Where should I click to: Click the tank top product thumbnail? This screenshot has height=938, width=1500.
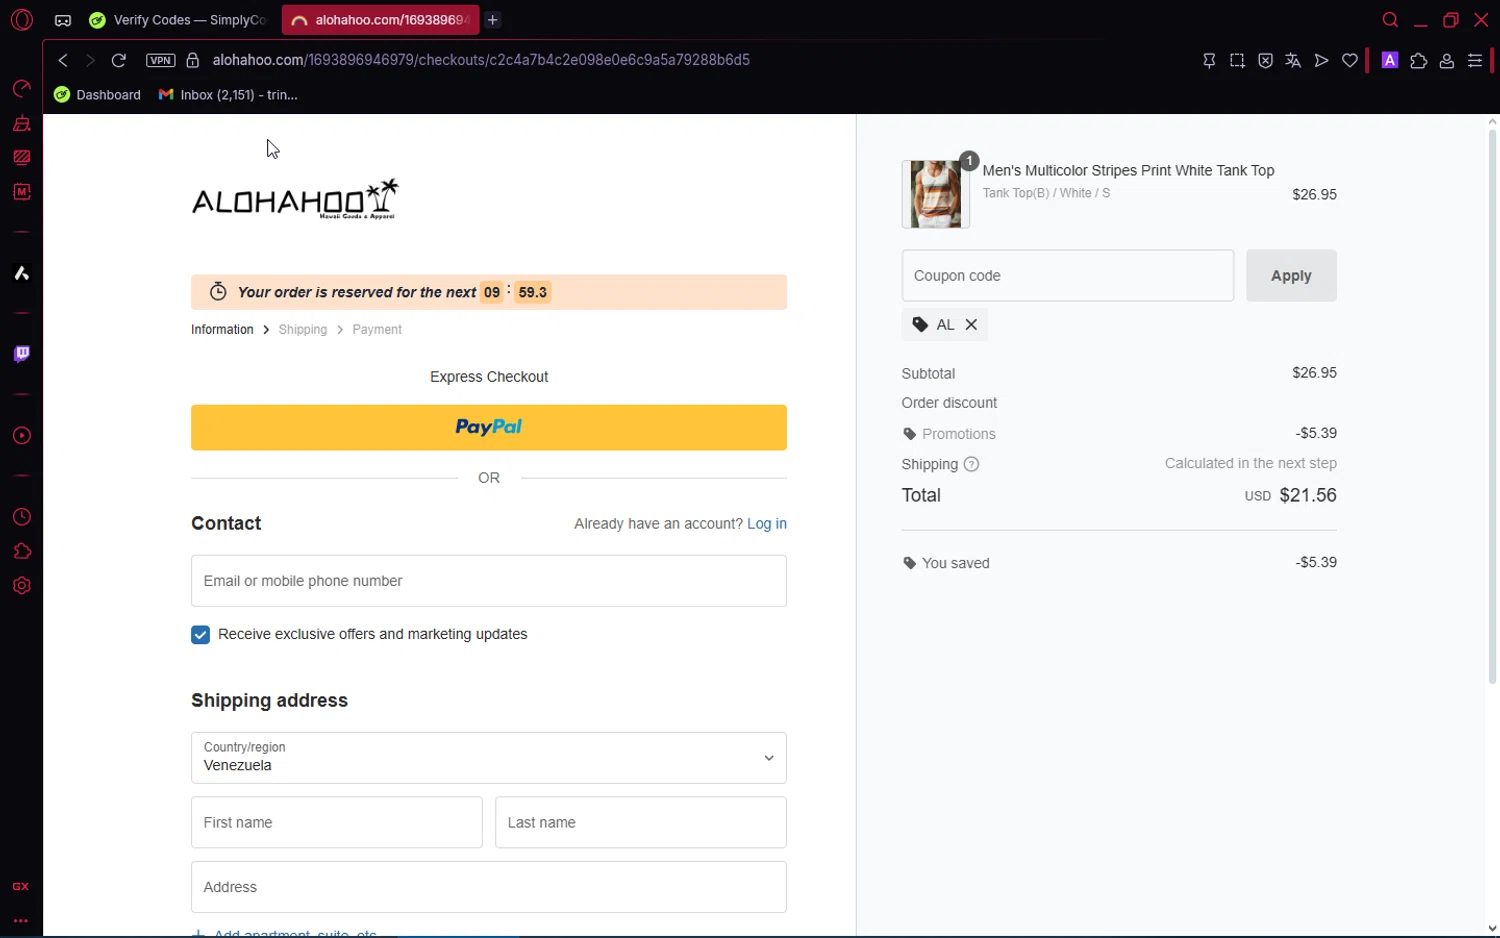point(936,194)
